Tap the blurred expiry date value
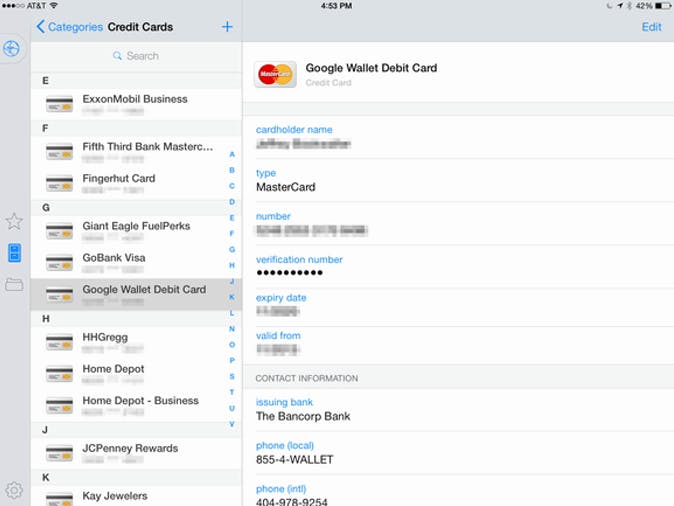Viewport: 674px width, 506px height. pos(277,311)
